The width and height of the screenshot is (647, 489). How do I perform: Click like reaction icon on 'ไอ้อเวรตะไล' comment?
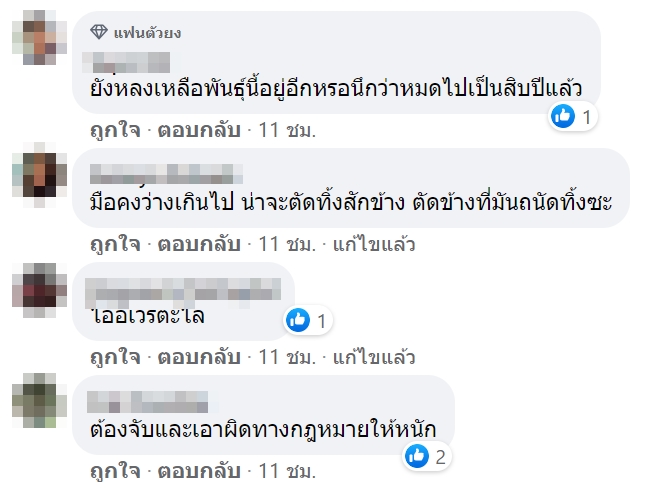298,320
